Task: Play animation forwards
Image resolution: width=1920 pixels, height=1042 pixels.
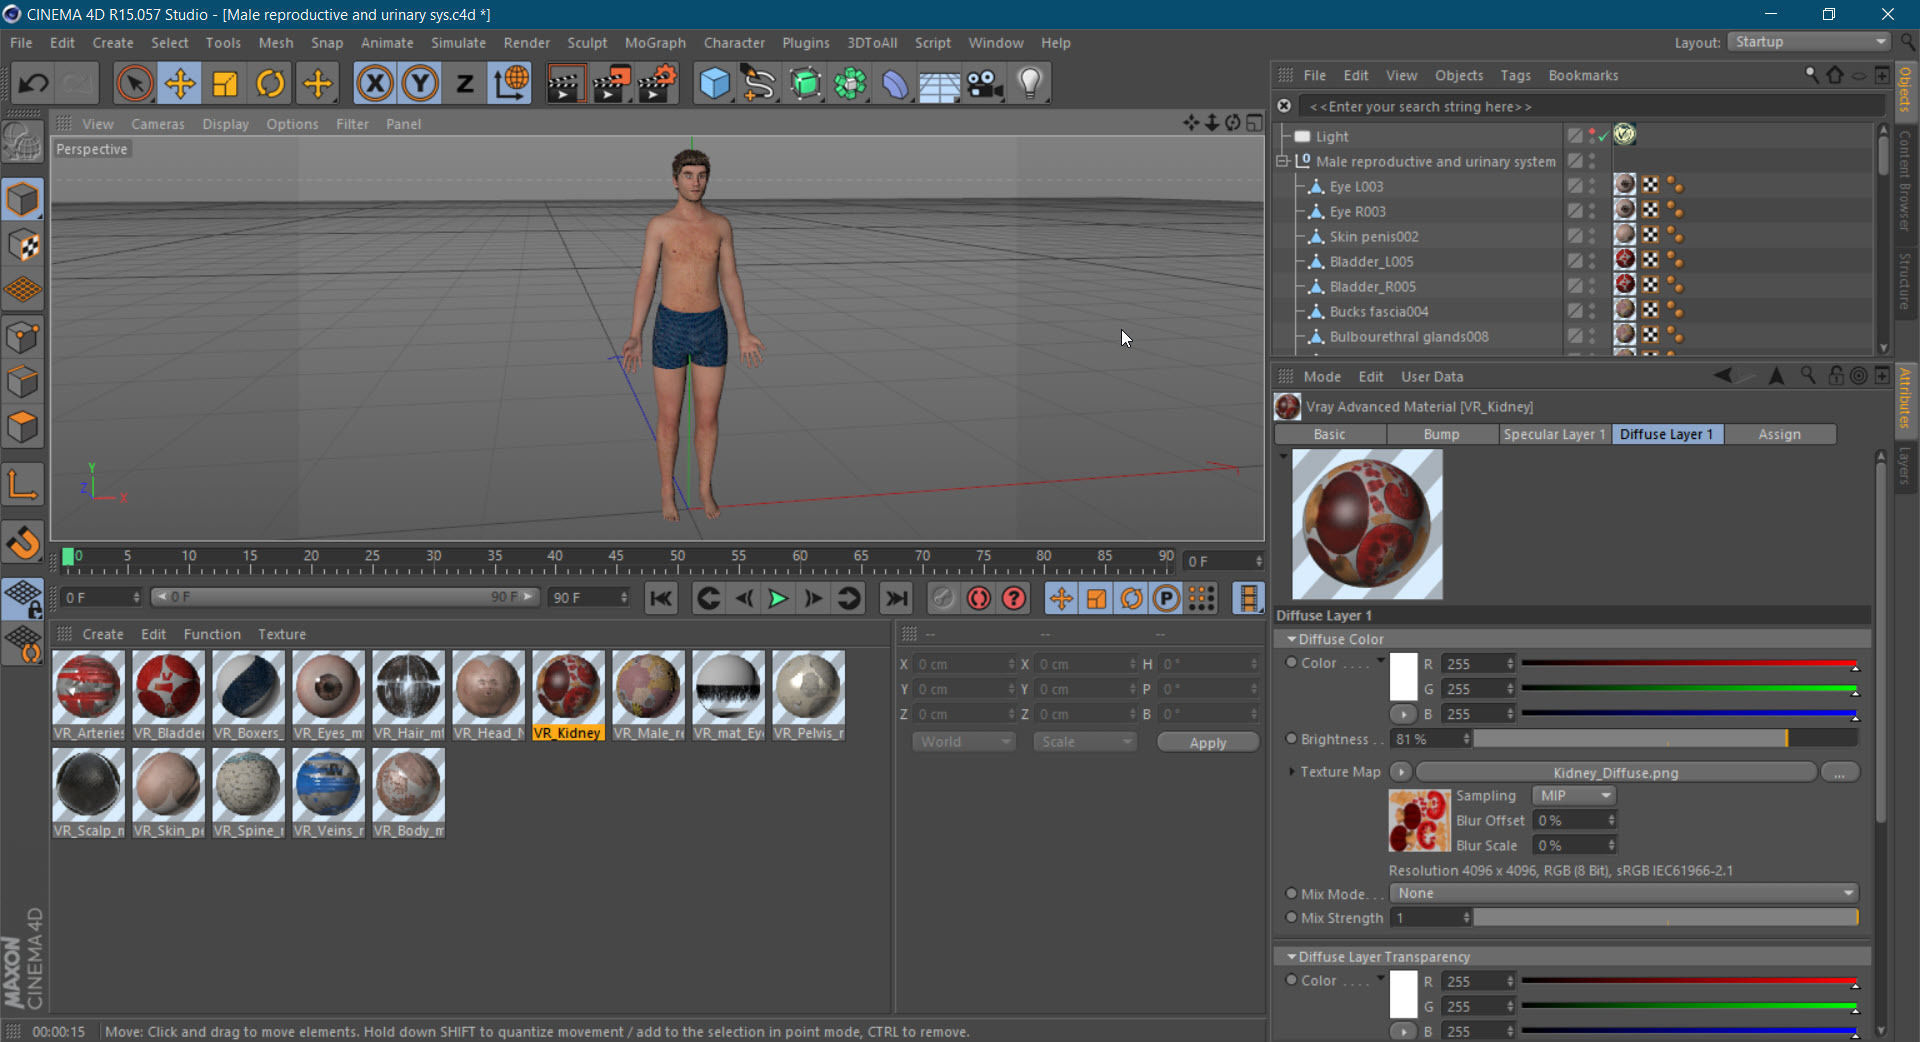Action: (x=777, y=598)
